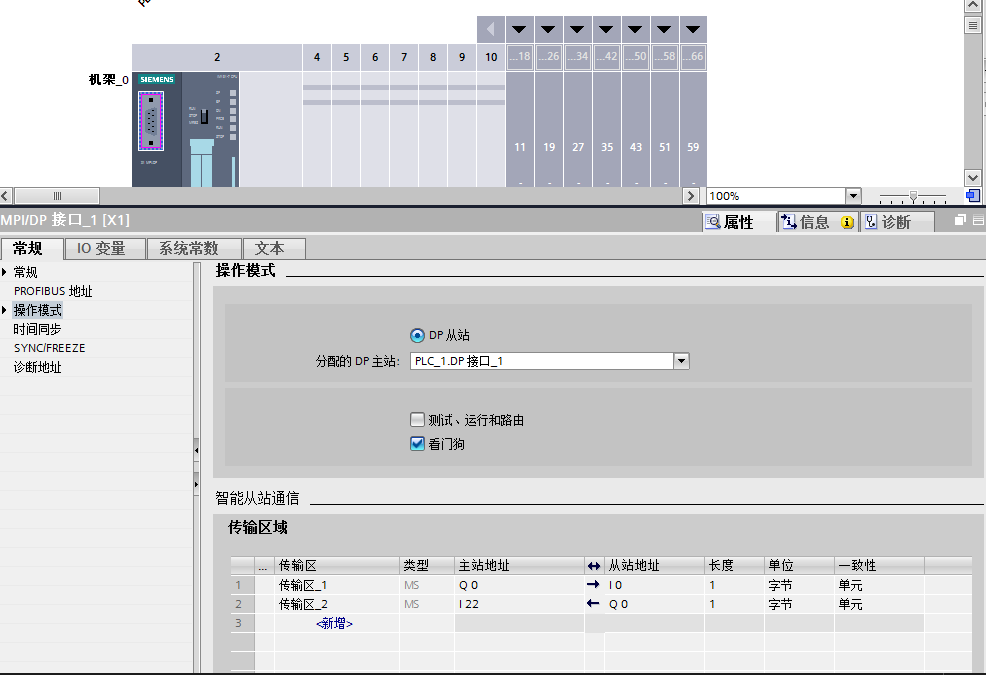
Task: Click master address I 22 in row 2
Action: (x=519, y=604)
